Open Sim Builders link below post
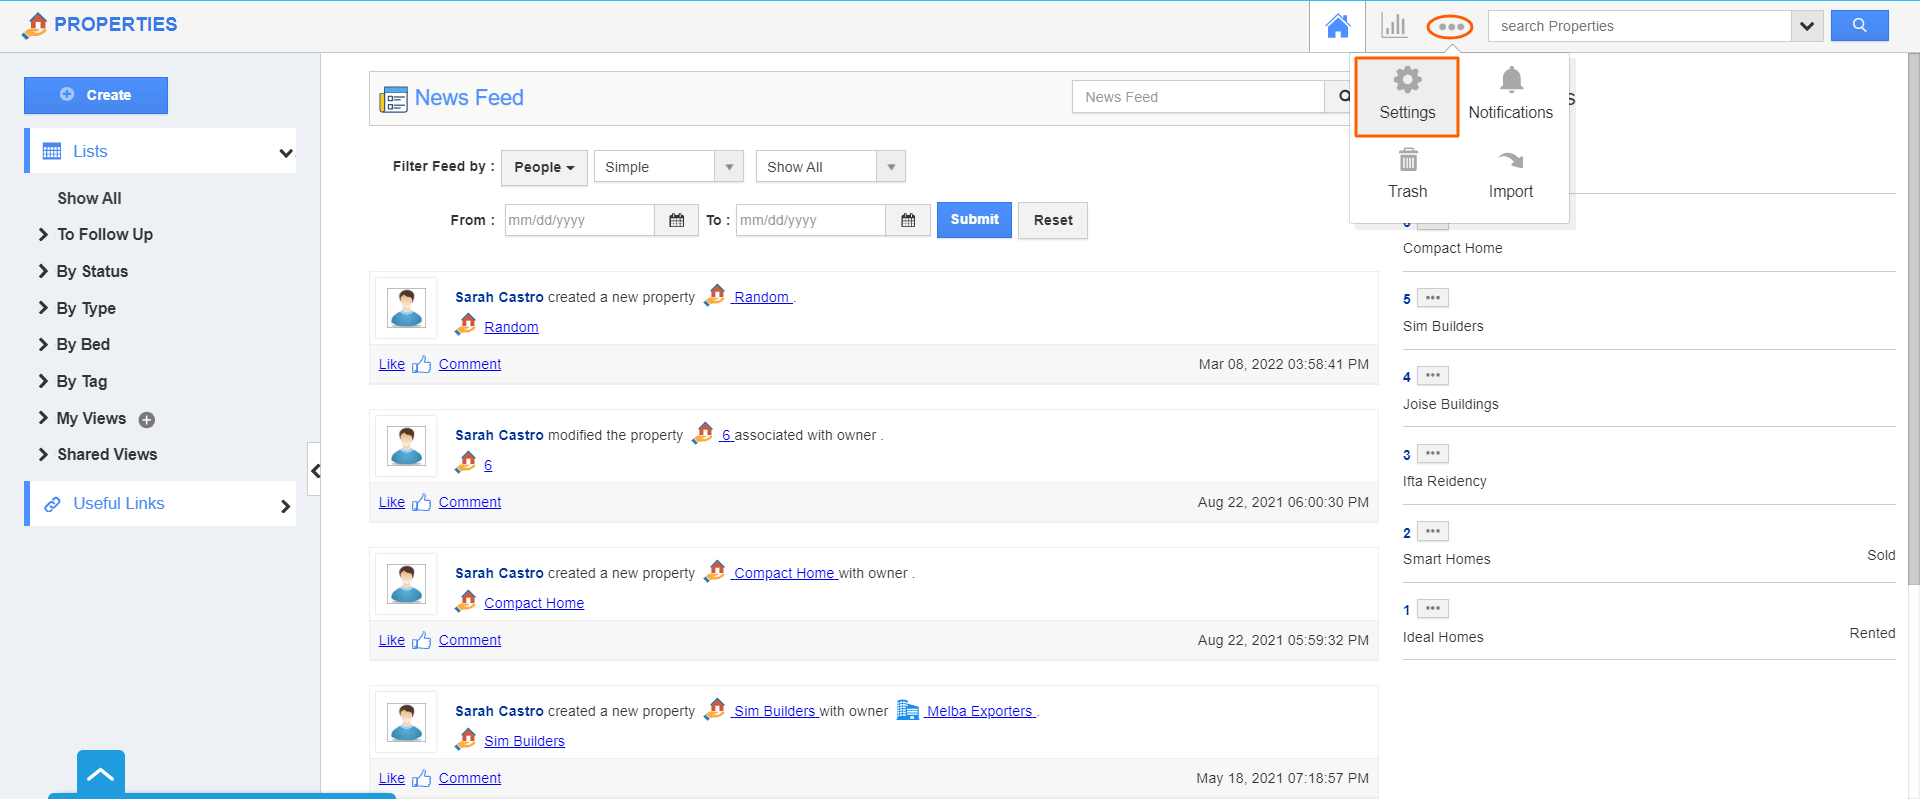The image size is (1920, 799). (x=524, y=741)
